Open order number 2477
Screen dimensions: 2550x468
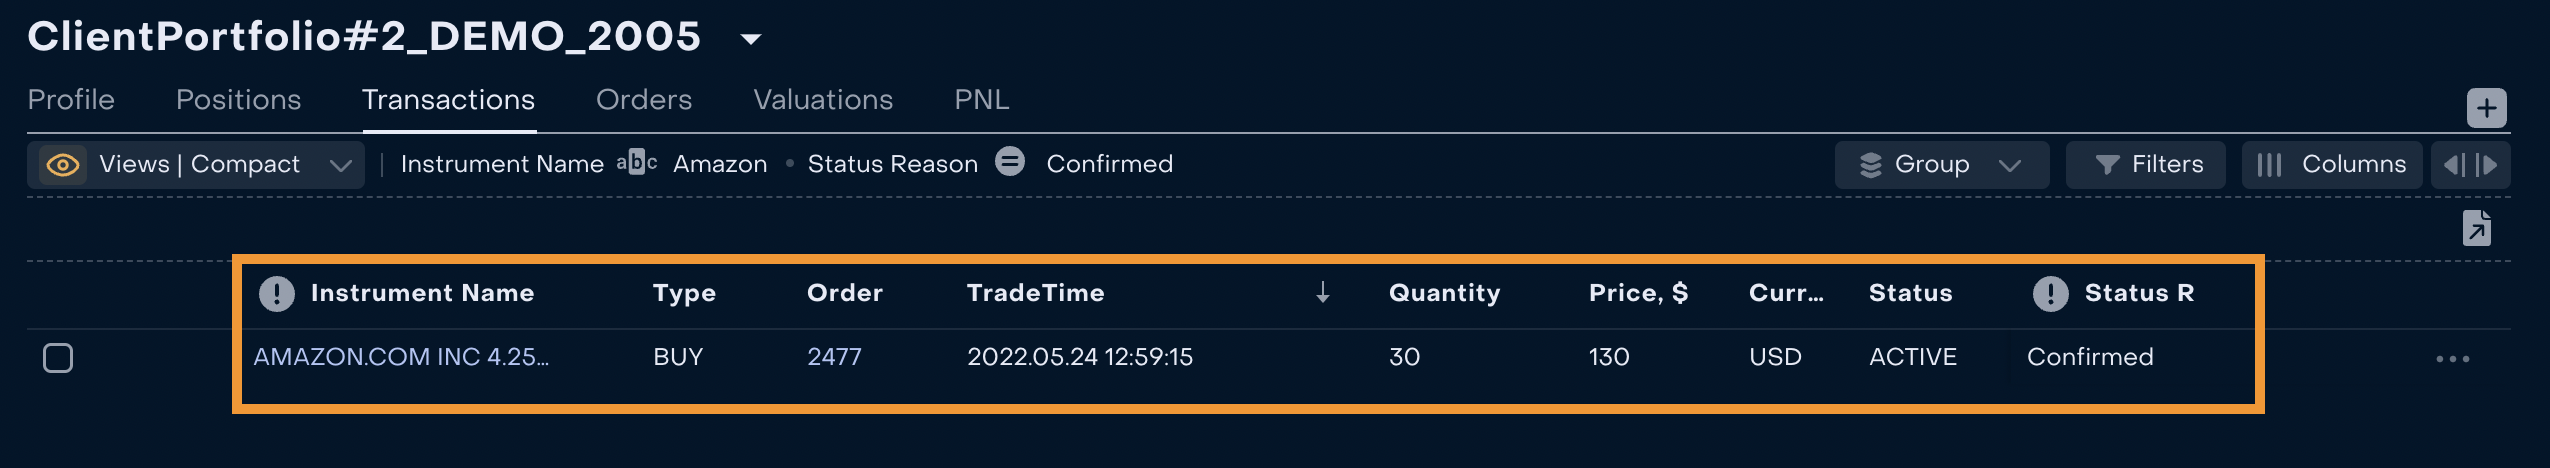click(x=834, y=357)
